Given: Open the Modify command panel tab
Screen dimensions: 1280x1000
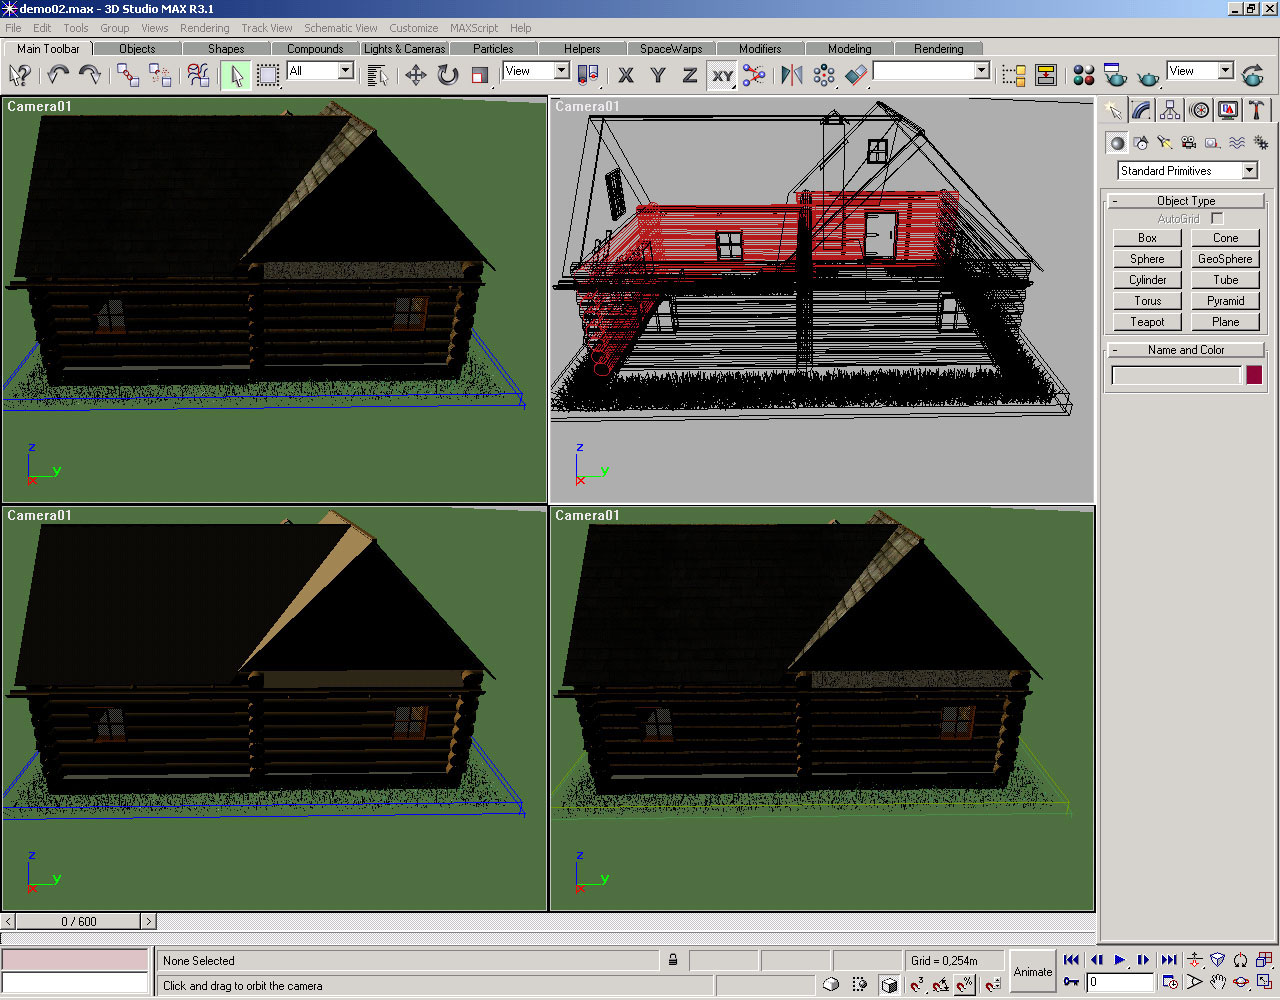Looking at the screenshot, I should 1141,110.
